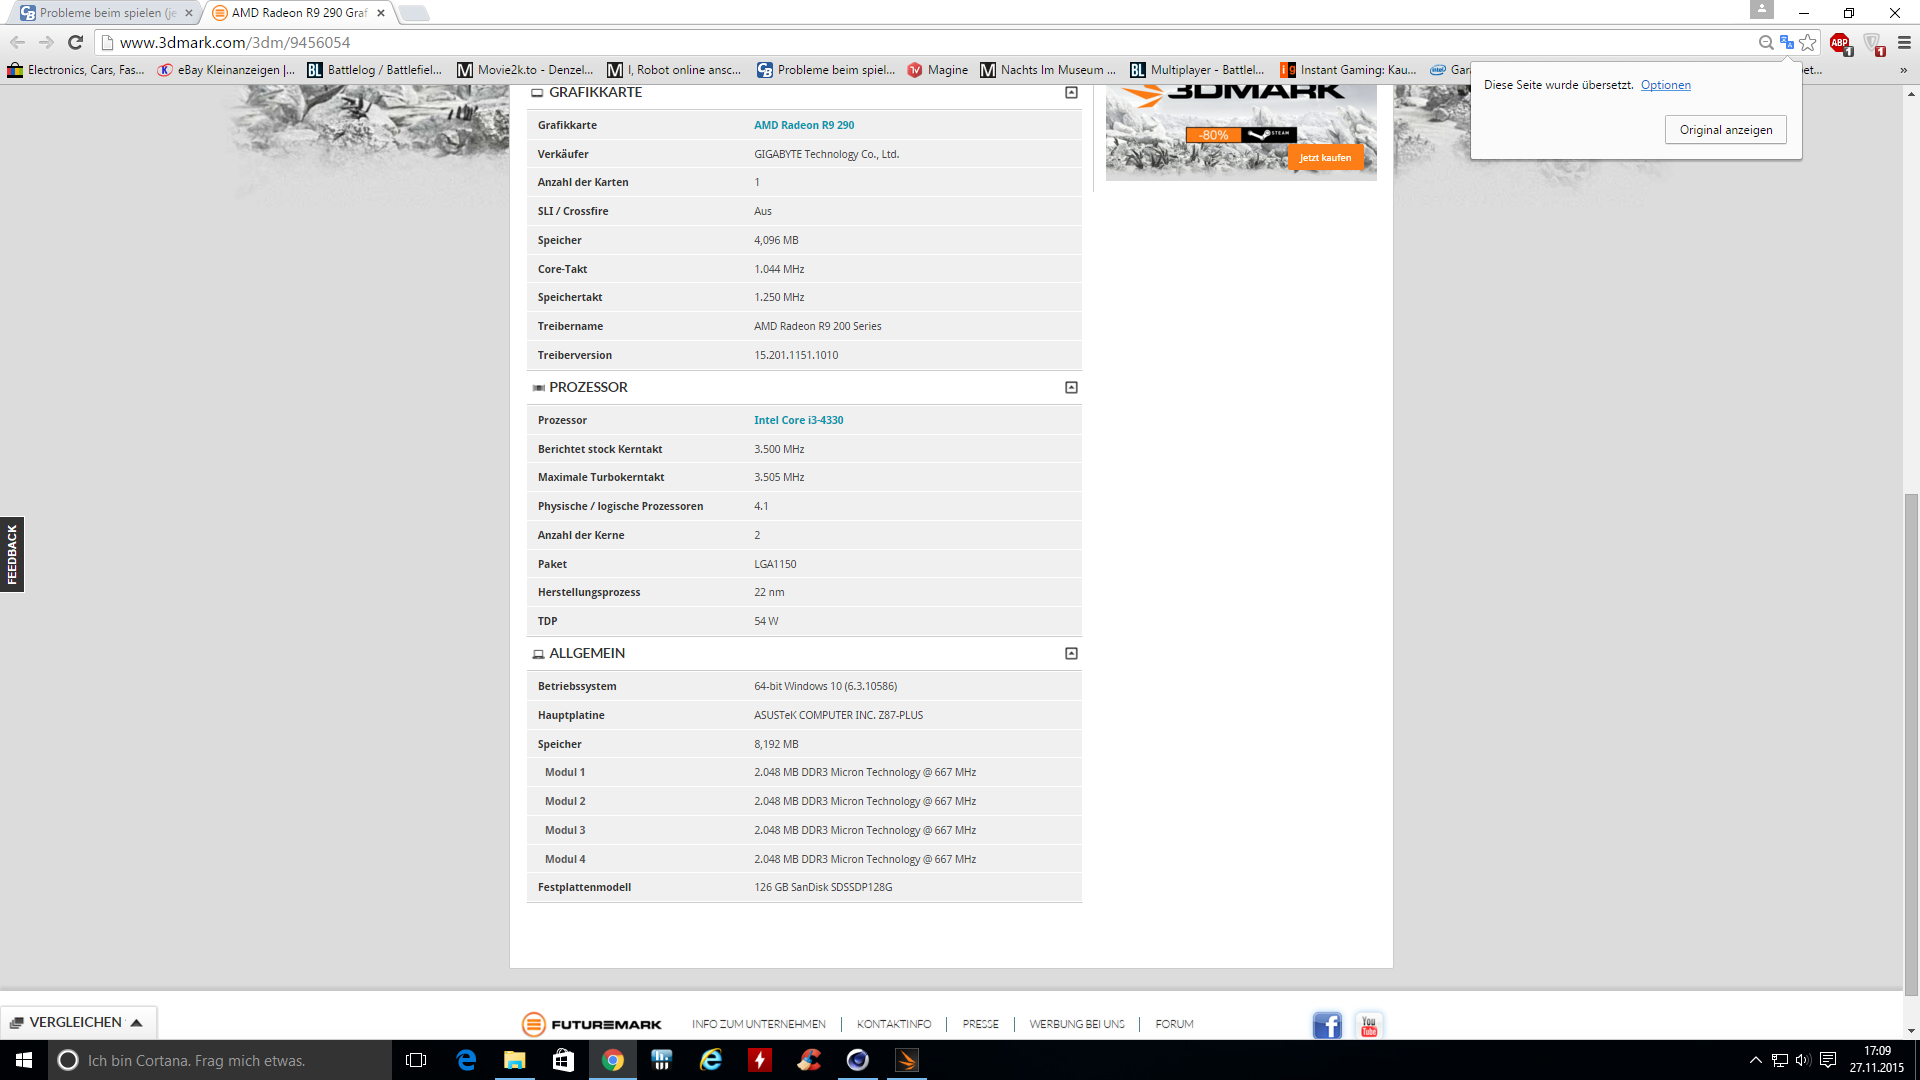Click the grey shield extension icon
Viewport: 1920px width, 1080px height.
click(x=1873, y=43)
